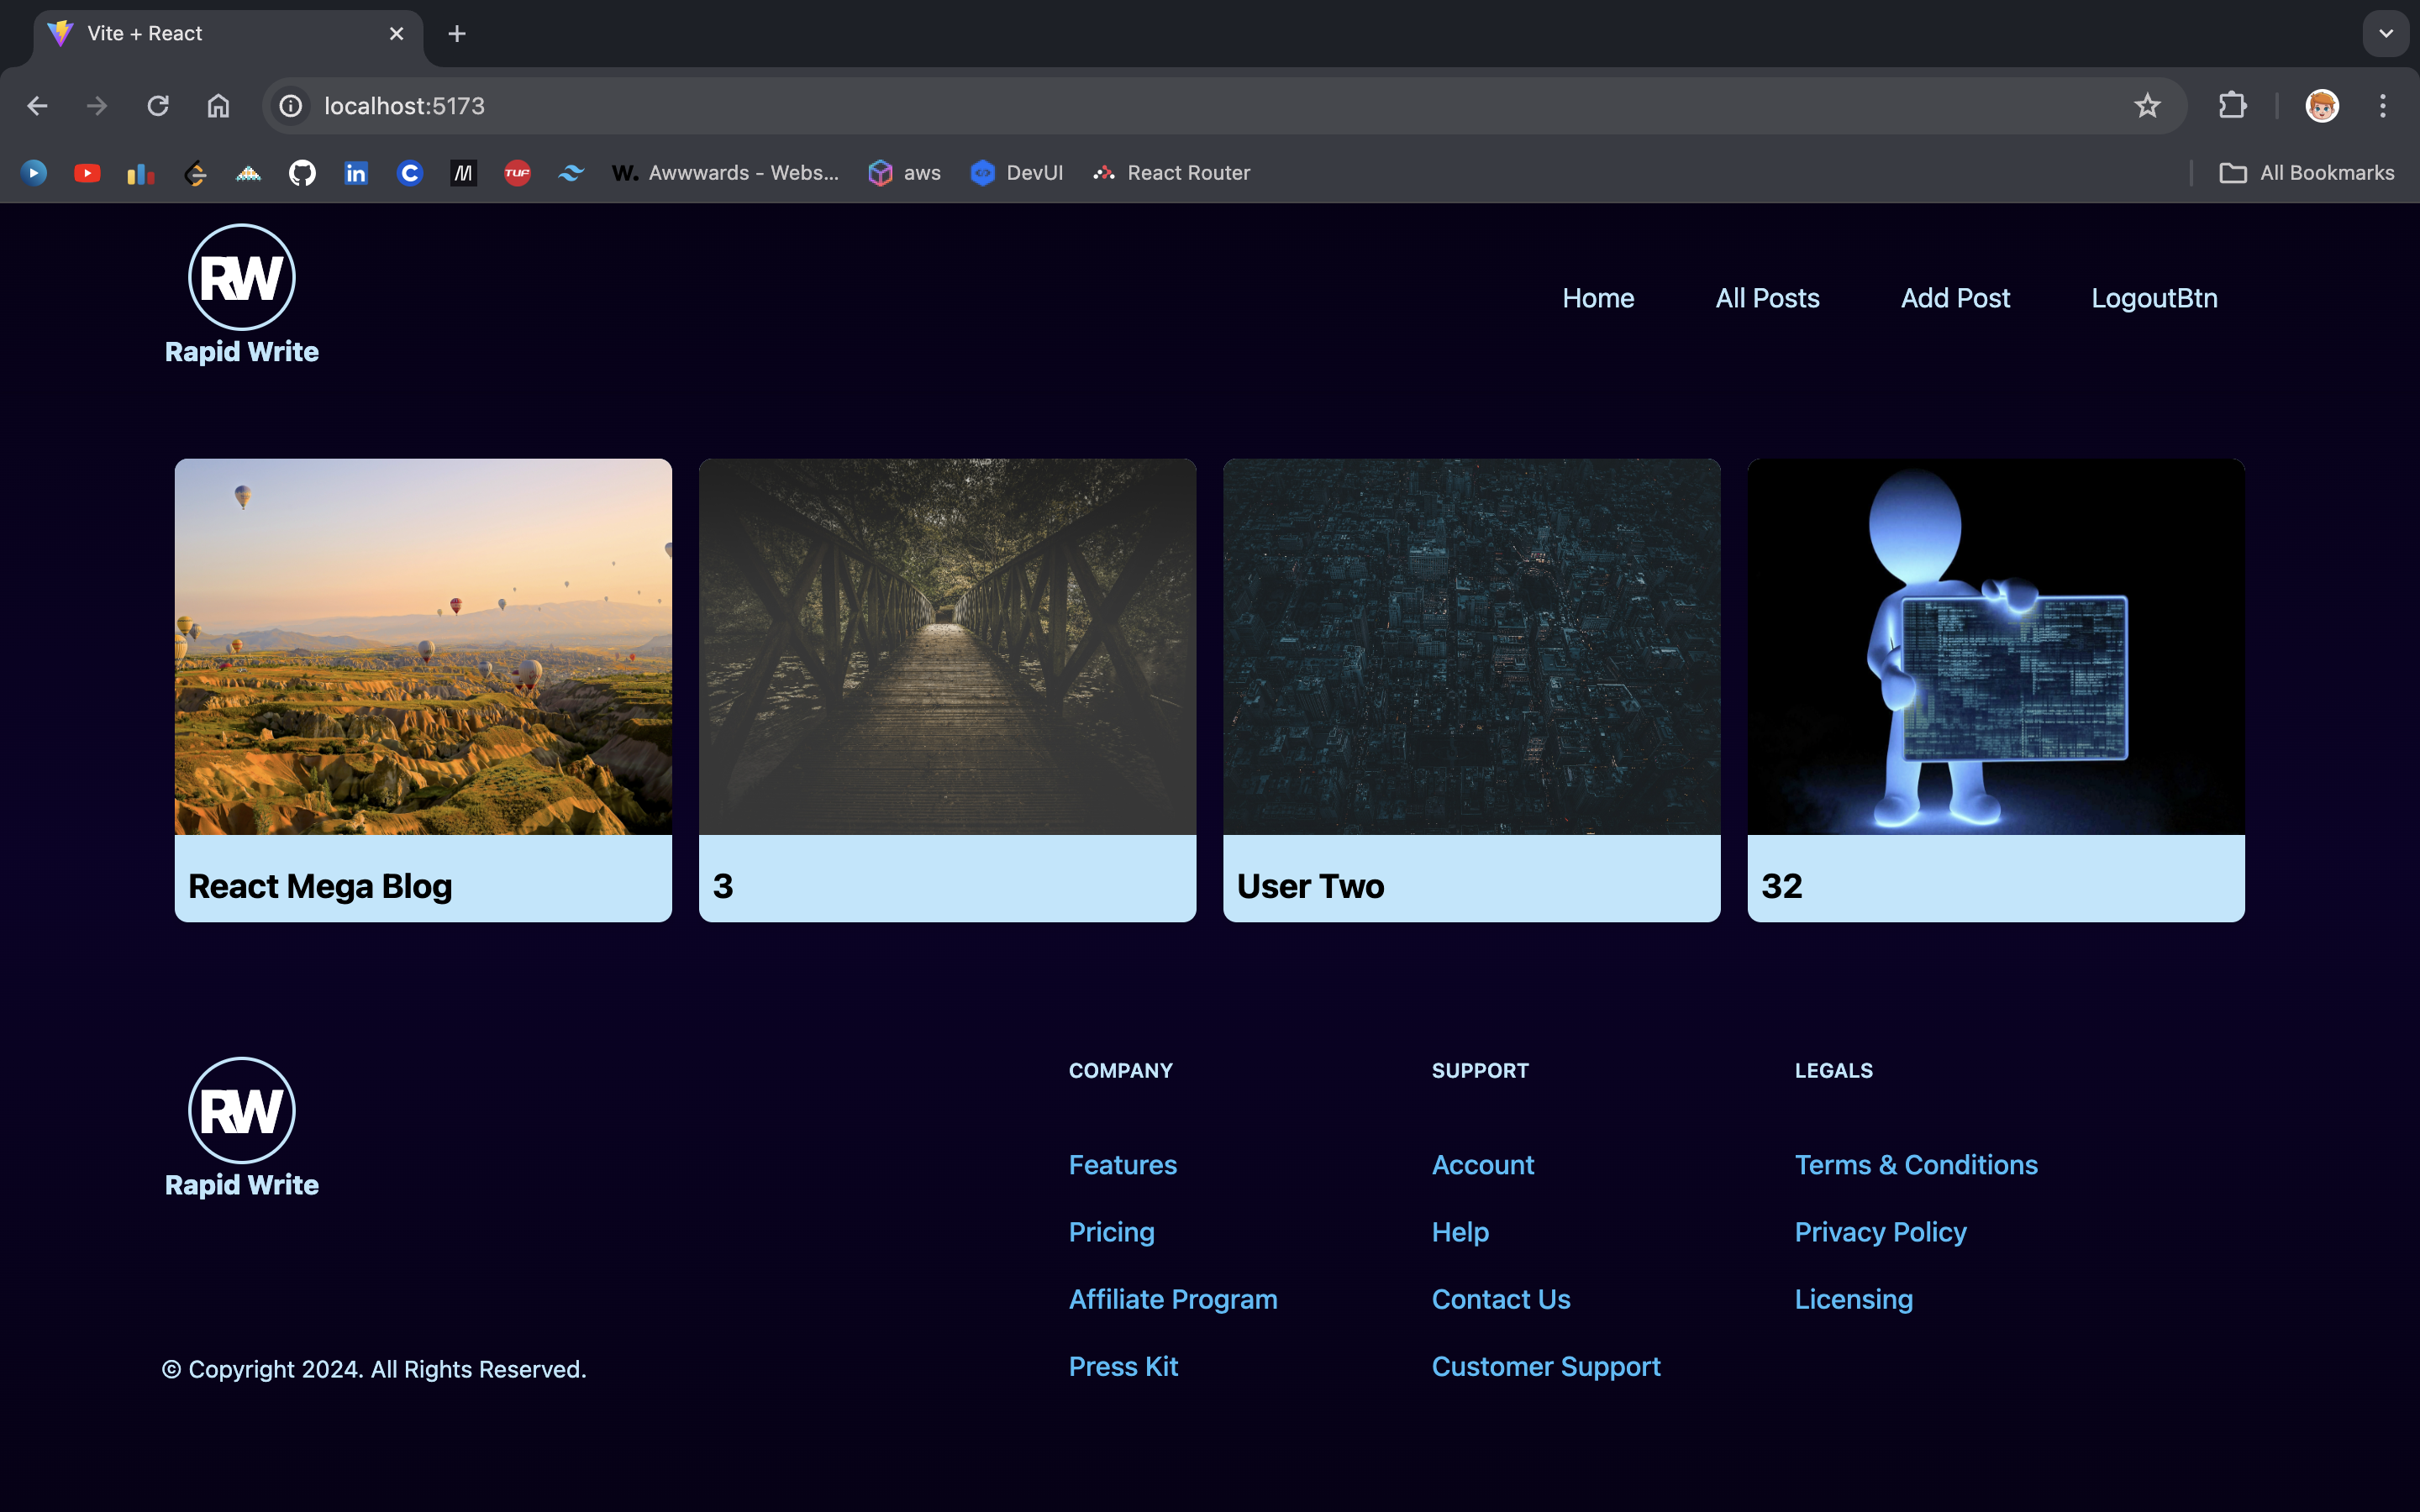
Task: Go to All Posts nav item
Action: (1767, 298)
